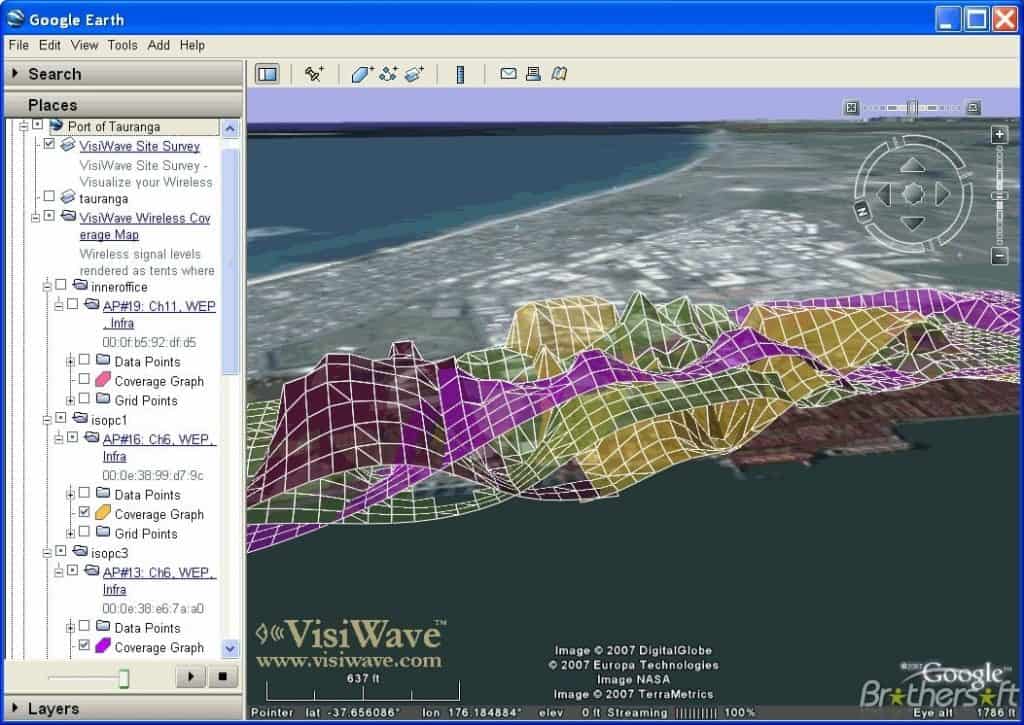This screenshot has width=1024, height=725.
Task: Expand Grid Points under AP#19
Action: 71,400
